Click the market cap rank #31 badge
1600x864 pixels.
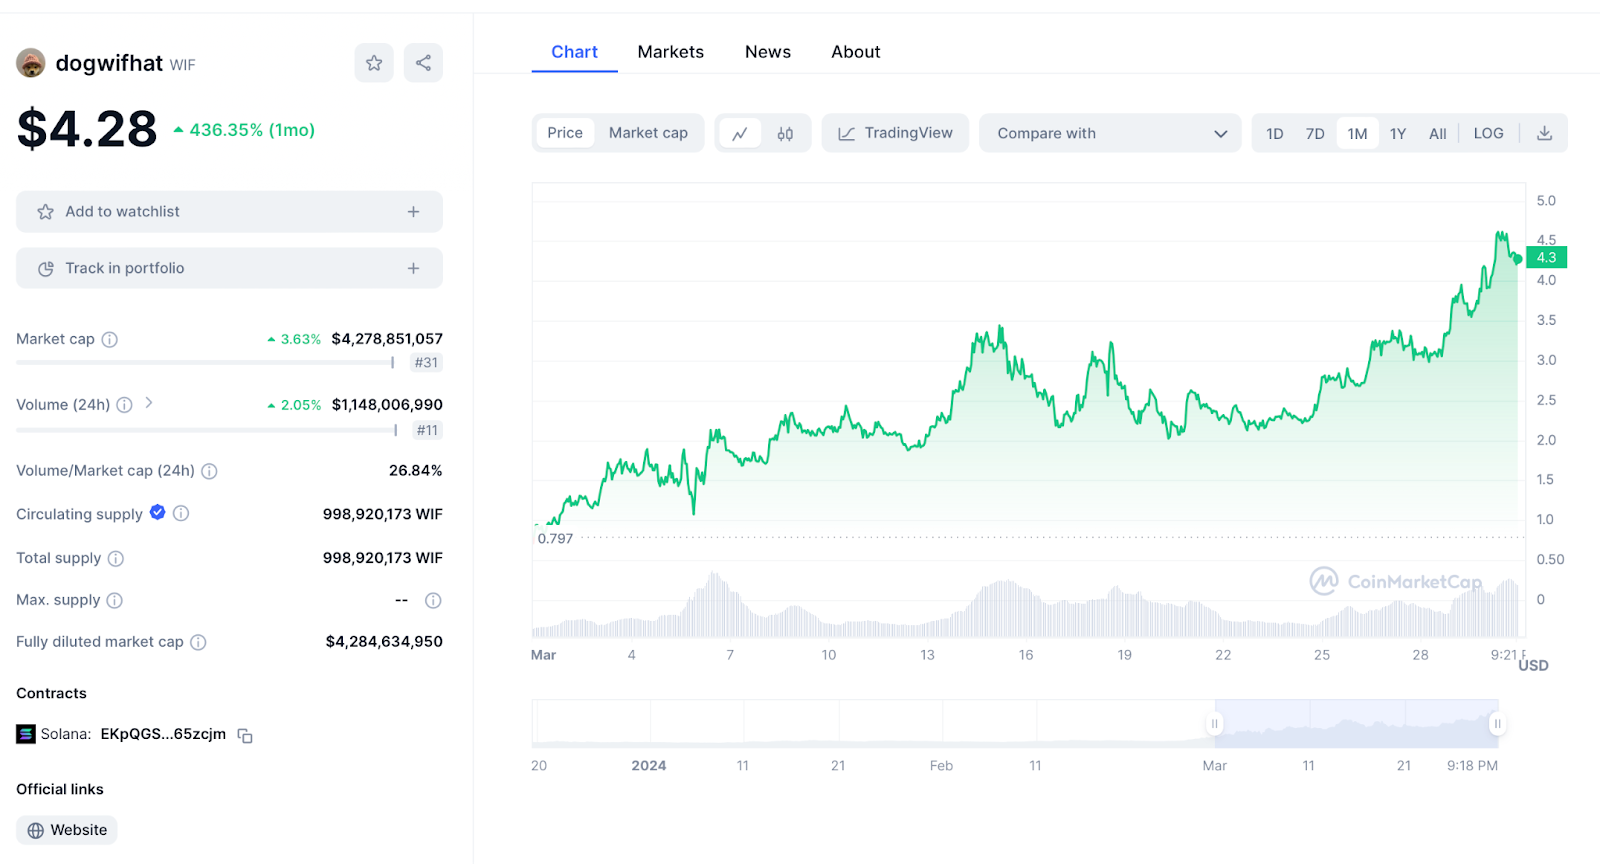[x=426, y=363]
